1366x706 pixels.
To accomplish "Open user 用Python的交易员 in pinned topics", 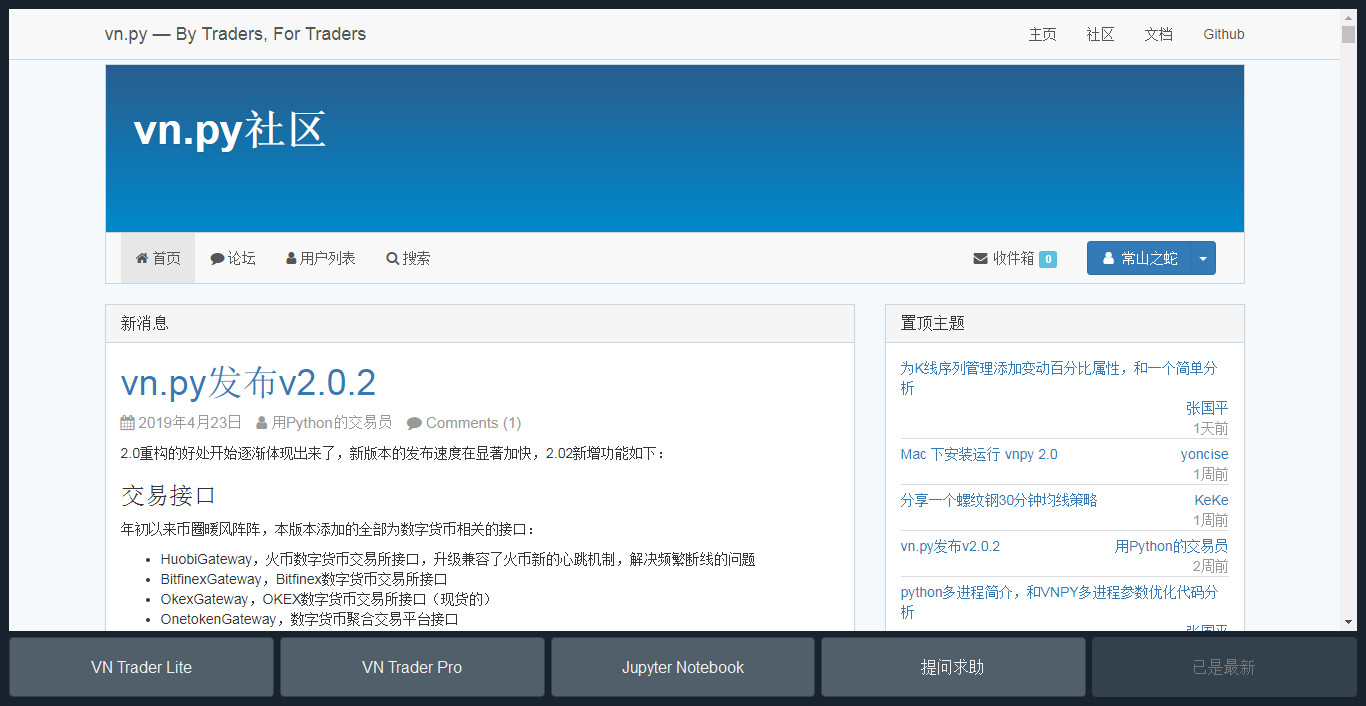I will pos(1171,546).
